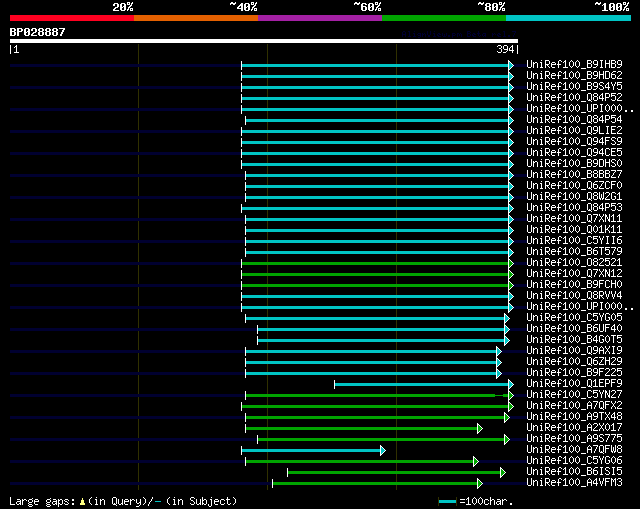Open the UniRef100_Q9LIE2 entry
Image resolution: width=640 pixels, height=509 pixels.
click(574, 131)
